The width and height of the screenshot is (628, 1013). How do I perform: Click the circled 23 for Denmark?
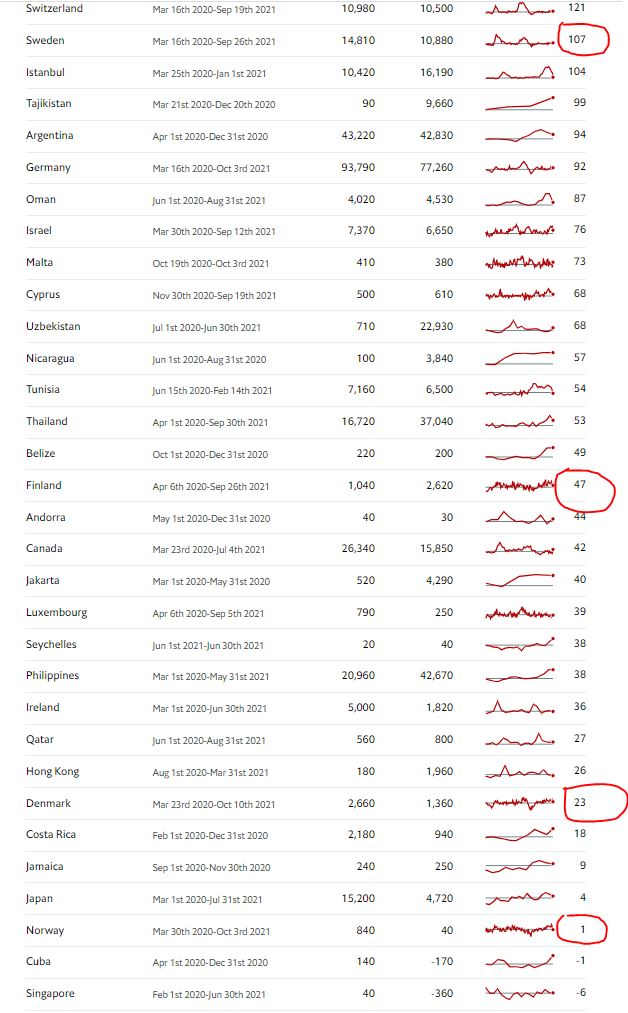[x=580, y=803]
